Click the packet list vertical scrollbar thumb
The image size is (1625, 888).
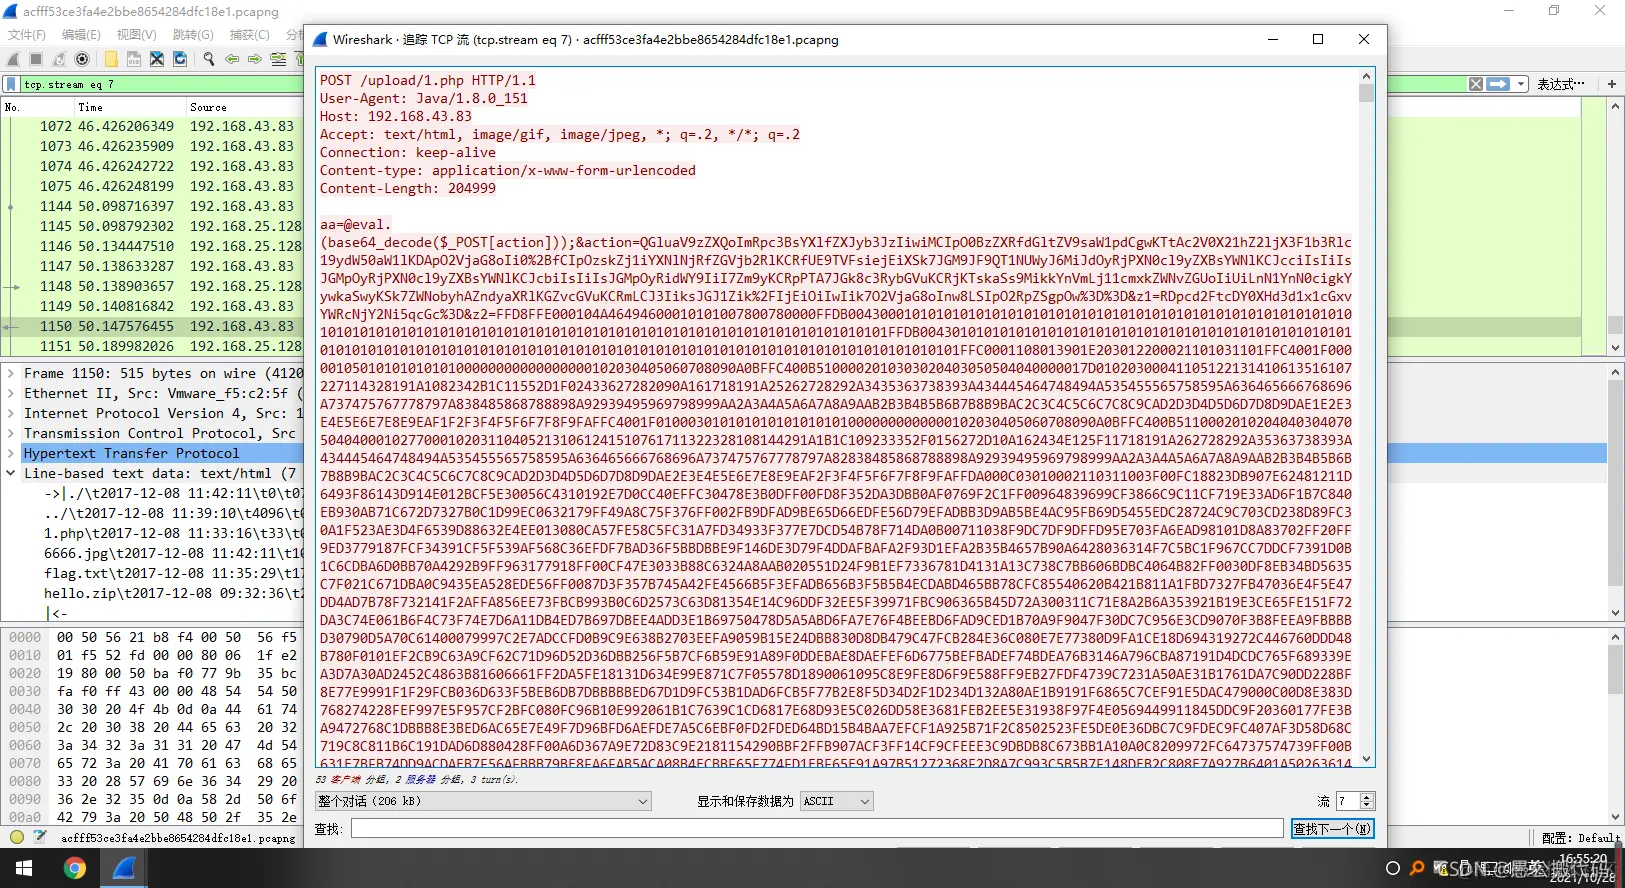(1615, 325)
